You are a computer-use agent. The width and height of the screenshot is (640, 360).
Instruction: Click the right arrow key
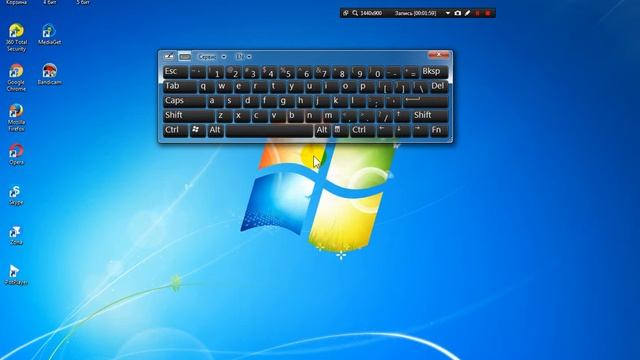(x=420, y=130)
